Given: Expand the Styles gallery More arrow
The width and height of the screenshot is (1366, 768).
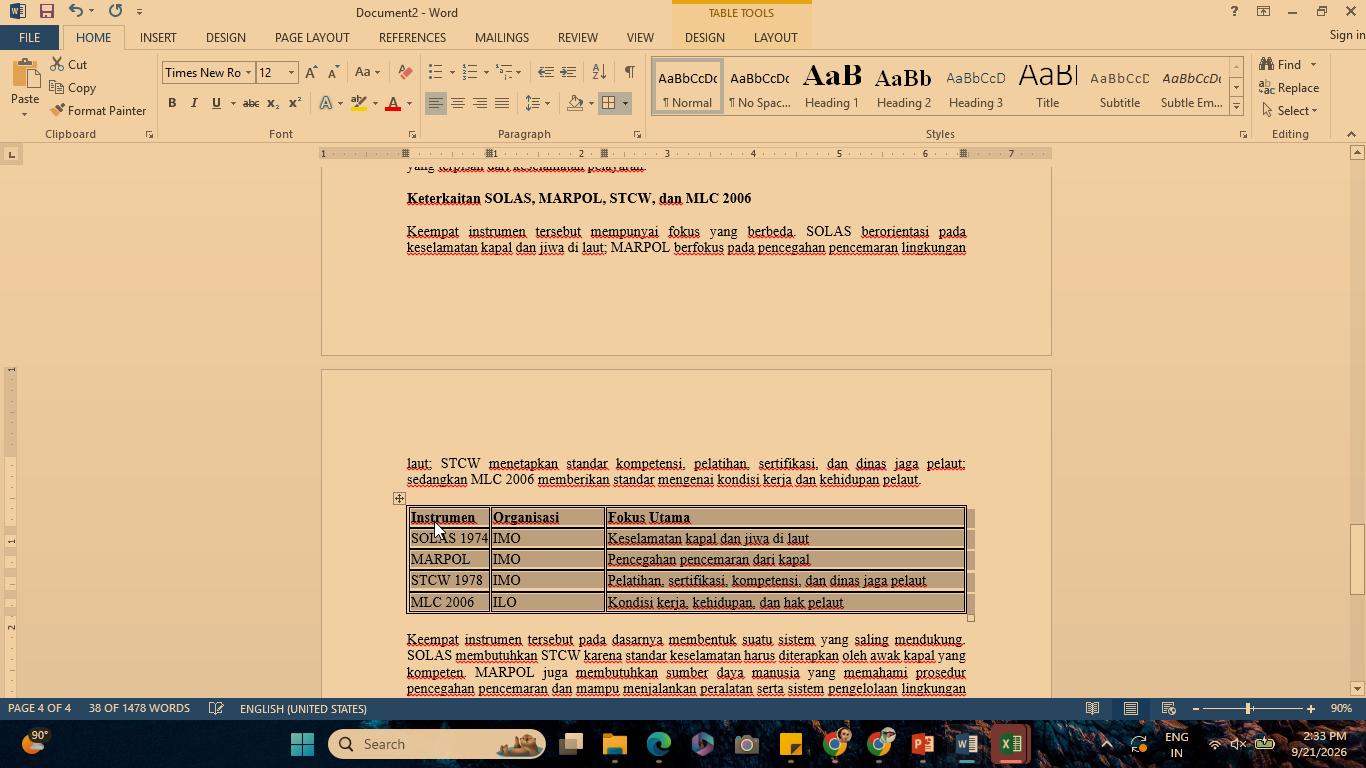Looking at the screenshot, I should point(1236,106).
